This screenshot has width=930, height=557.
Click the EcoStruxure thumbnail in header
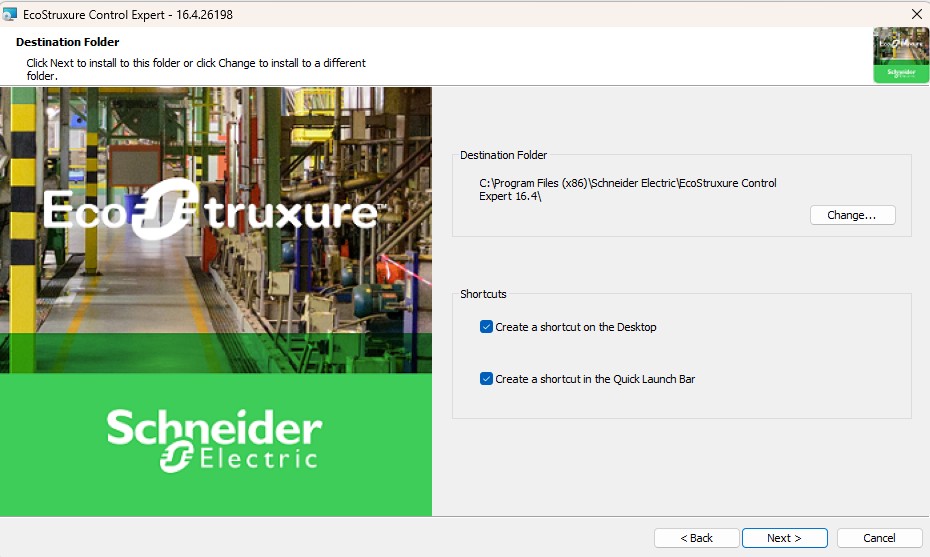[x=900, y=55]
